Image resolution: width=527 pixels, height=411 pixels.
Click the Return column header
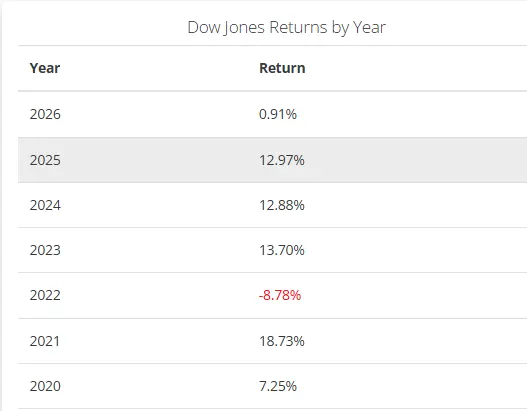(x=282, y=68)
